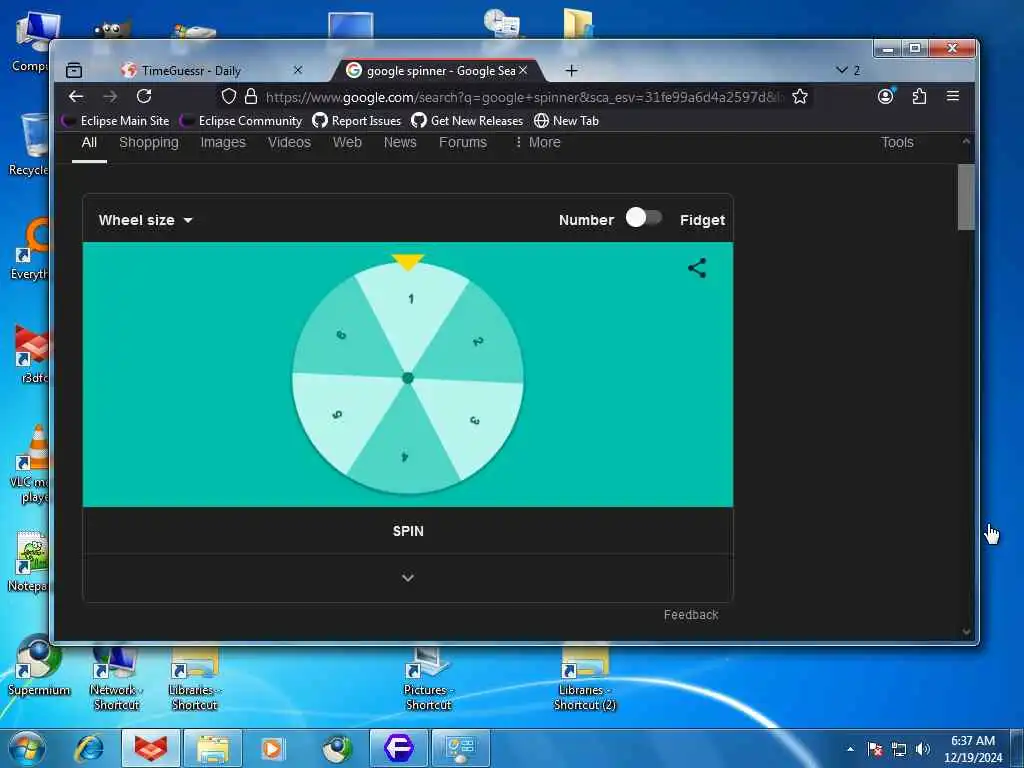Select the Pictures - Shortcut desktop icon
Image resolution: width=1024 pixels, height=768 pixels.
[428, 679]
